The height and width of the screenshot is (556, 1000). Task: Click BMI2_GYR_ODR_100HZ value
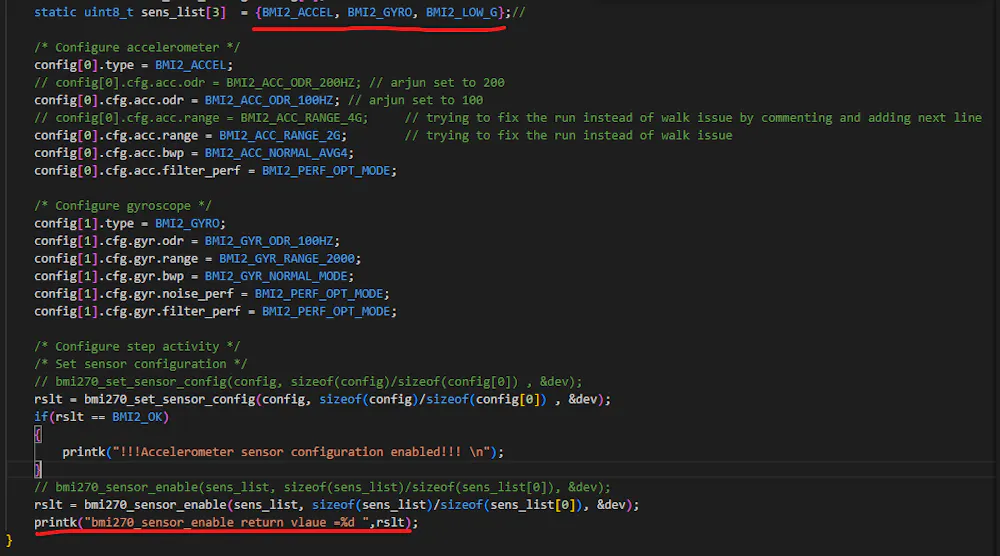pyautogui.click(x=268, y=241)
